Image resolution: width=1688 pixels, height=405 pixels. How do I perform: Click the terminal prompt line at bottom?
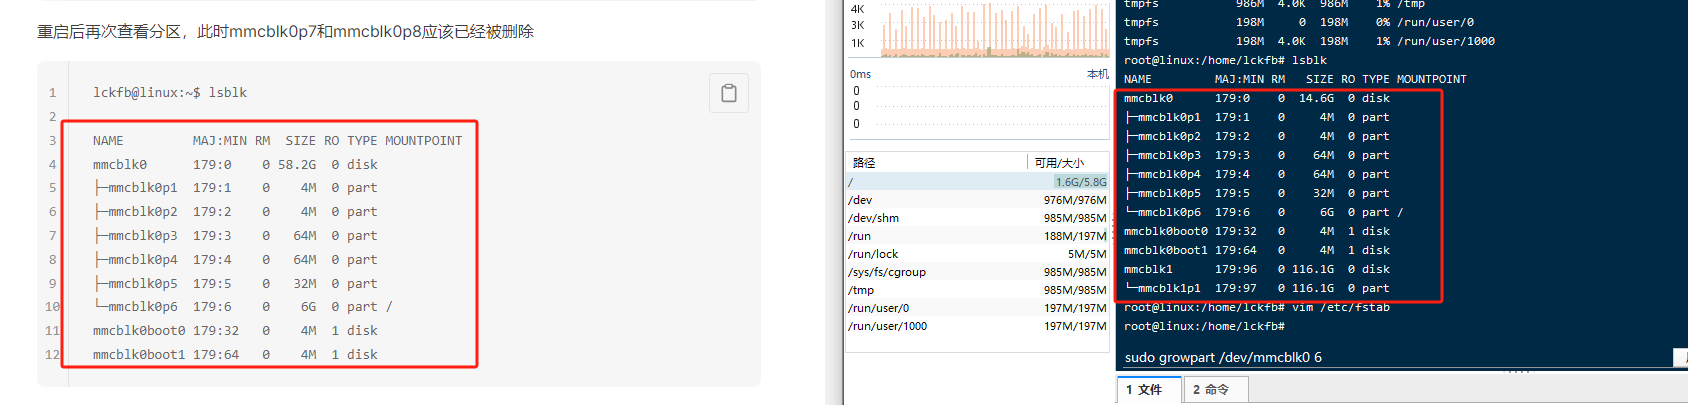[x=1204, y=326]
